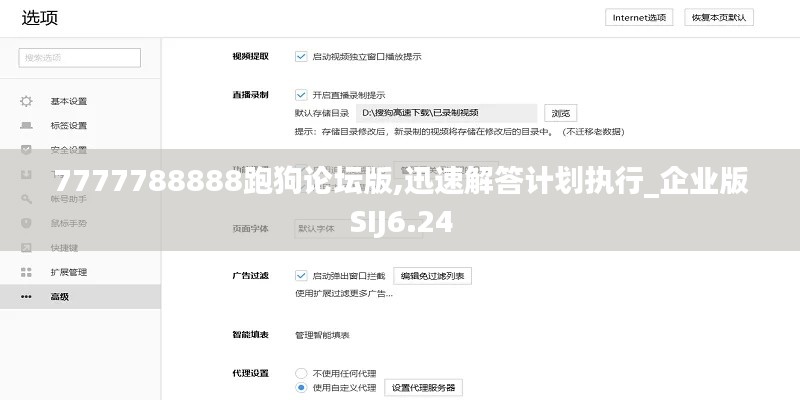Image resolution: width=800 pixels, height=400 pixels.
Task: Click the 广告过滤 label
Action: click(x=251, y=276)
